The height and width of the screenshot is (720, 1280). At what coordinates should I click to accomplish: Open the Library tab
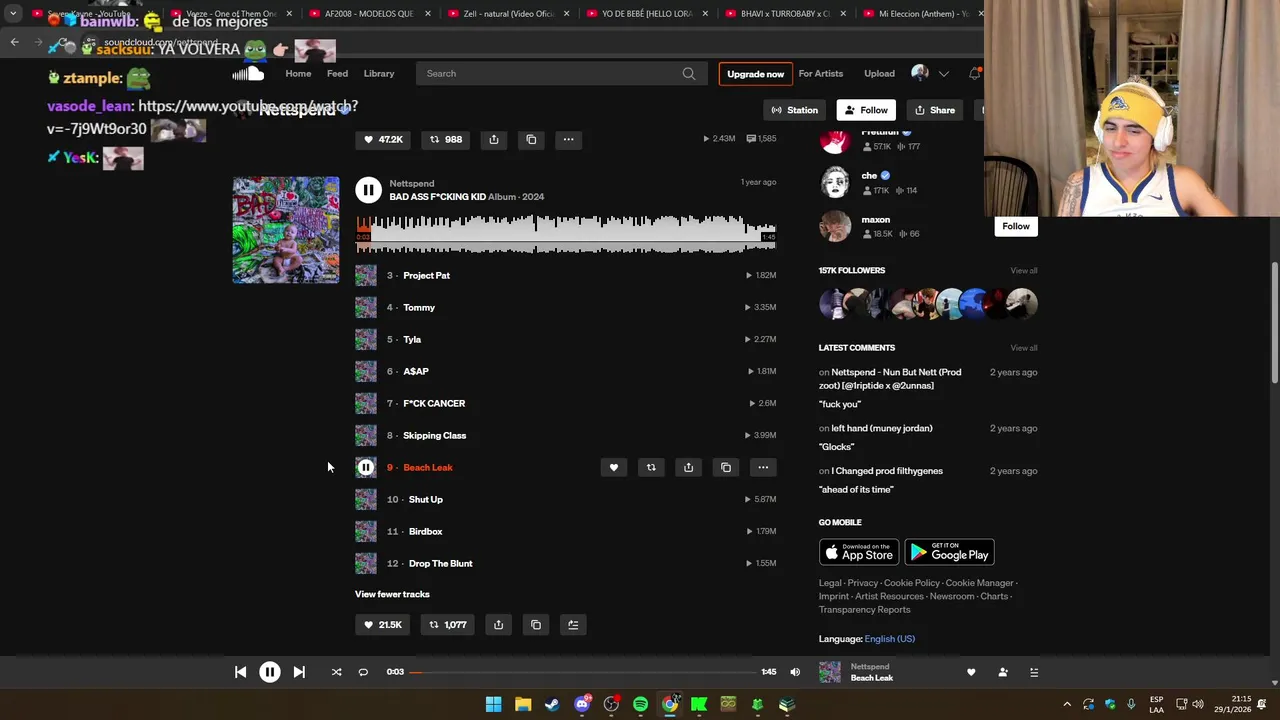(x=379, y=73)
